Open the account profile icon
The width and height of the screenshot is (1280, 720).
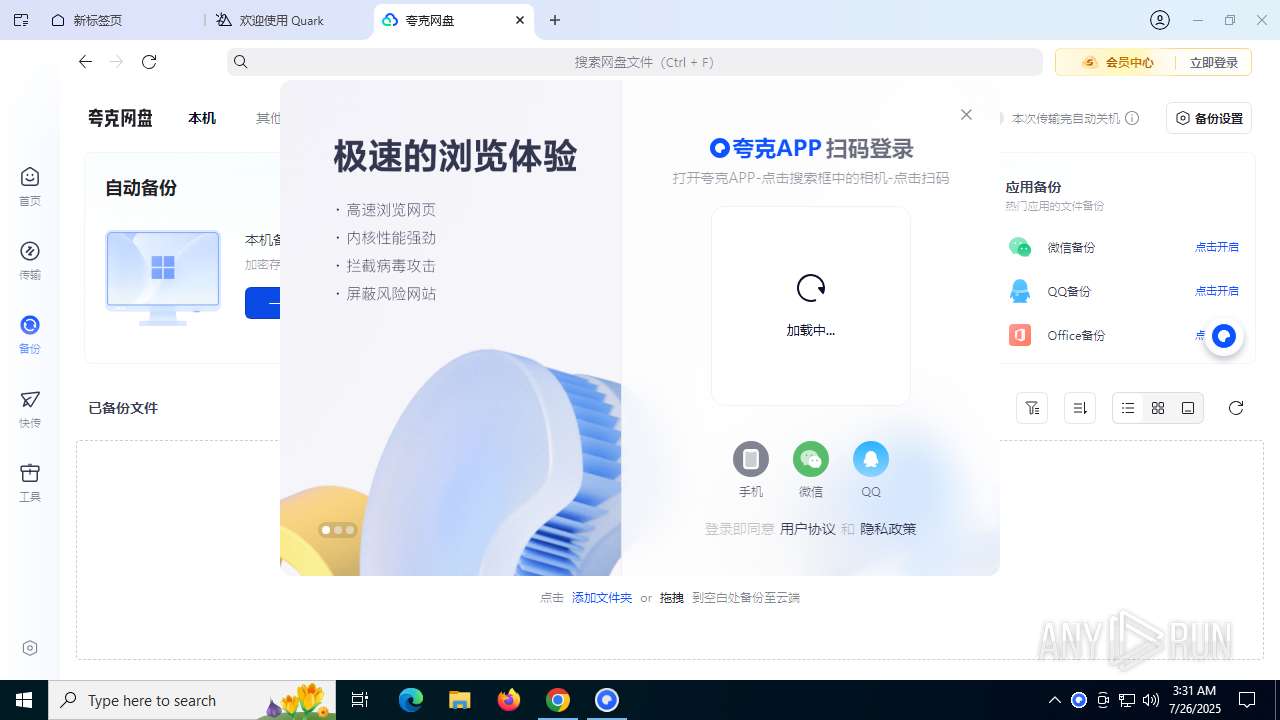click(1160, 20)
